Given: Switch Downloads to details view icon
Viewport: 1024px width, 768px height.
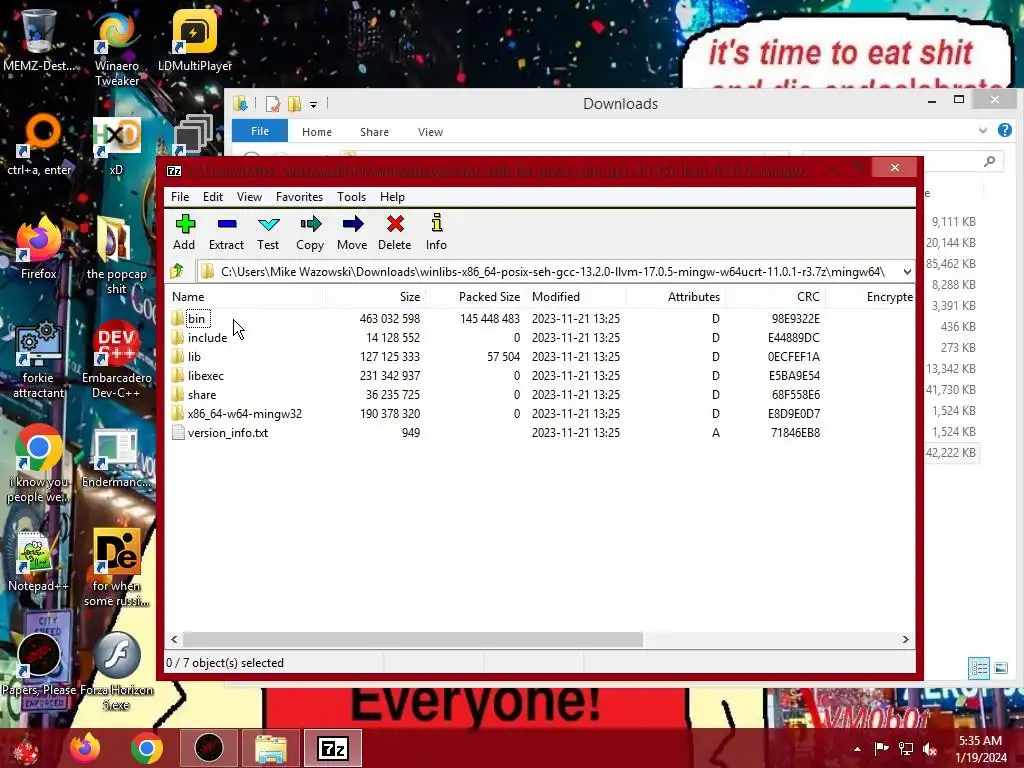Looking at the screenshot, I should [x=979, y=668].
